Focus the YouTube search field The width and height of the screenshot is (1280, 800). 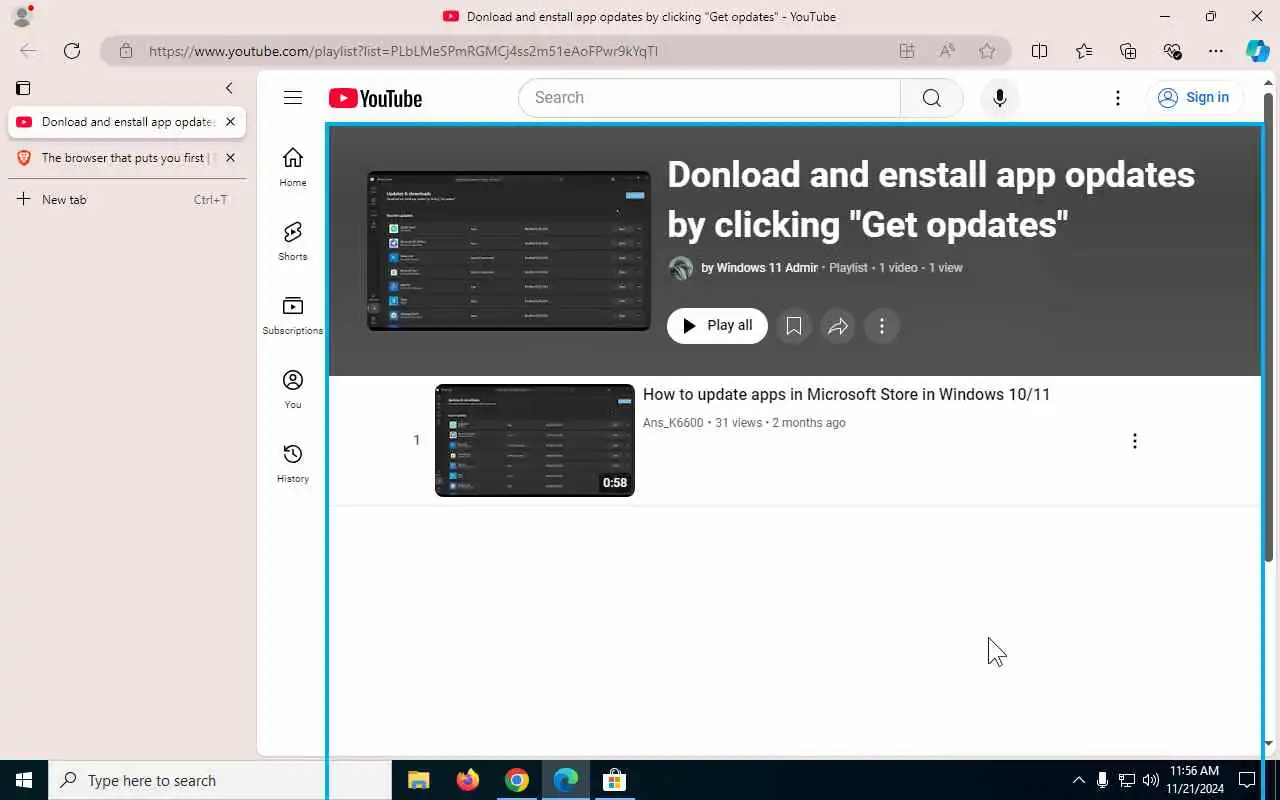(709, 98)
